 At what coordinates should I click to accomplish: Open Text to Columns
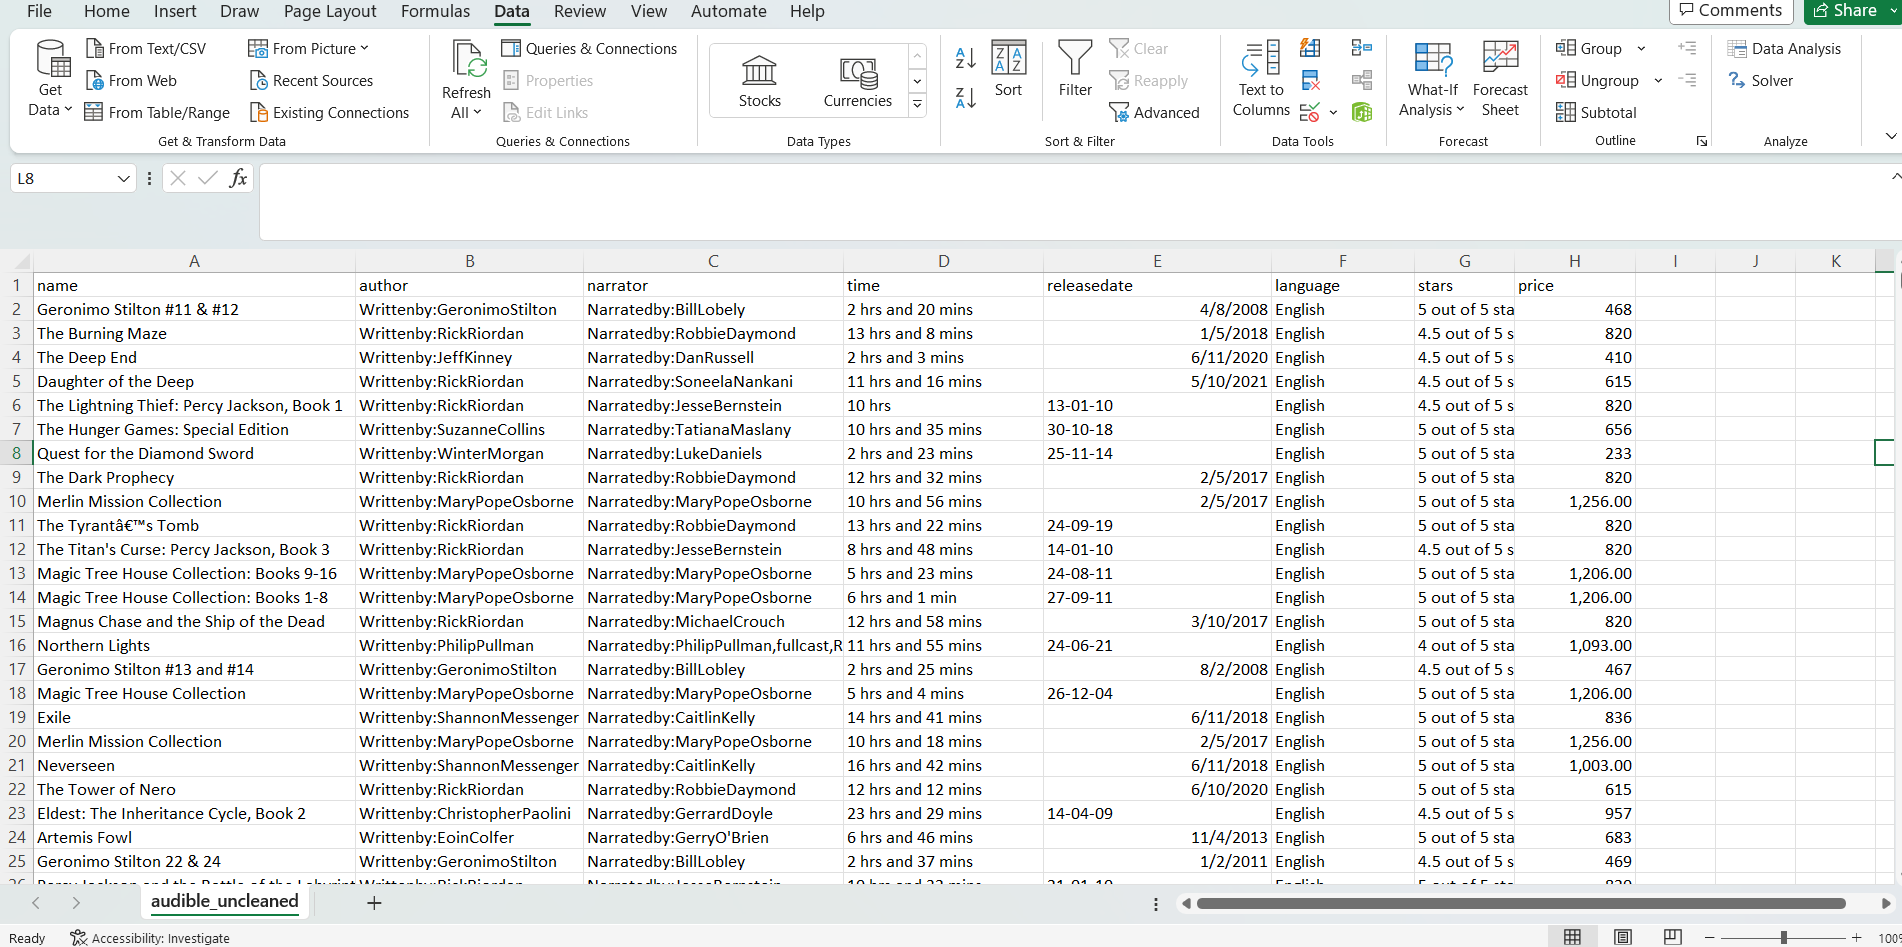coord(1259,80)
